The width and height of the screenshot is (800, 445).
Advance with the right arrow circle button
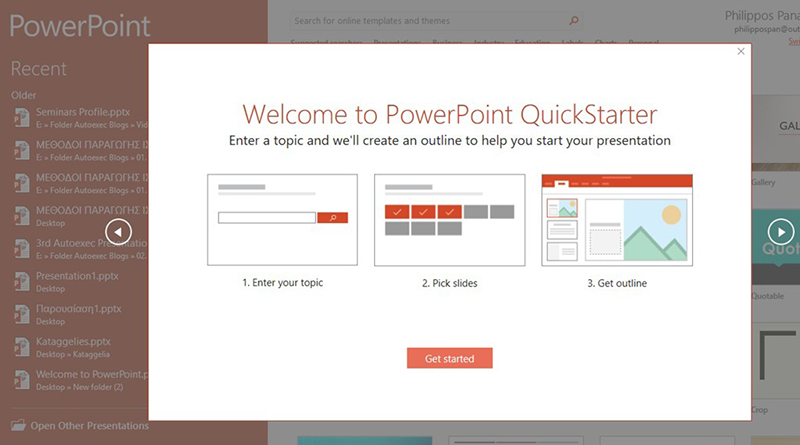[781, 232]
